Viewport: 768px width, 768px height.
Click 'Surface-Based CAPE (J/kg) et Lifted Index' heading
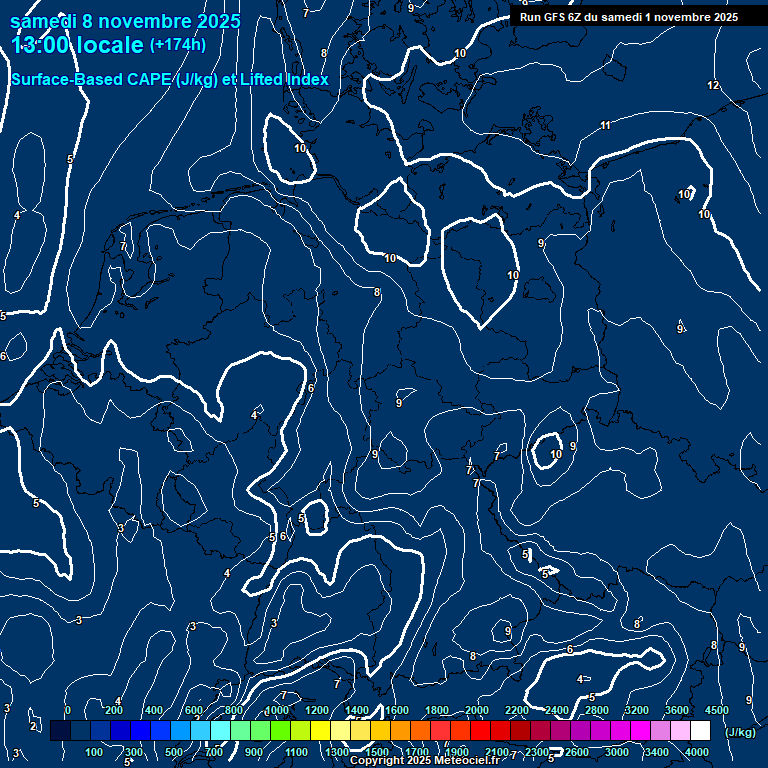[x=169, y=79]
